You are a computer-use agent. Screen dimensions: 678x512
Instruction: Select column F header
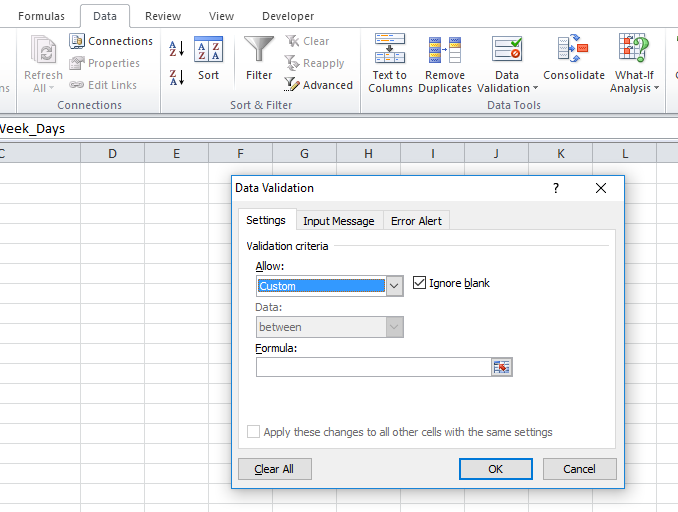pyautogui.click(x=240, y=154)
